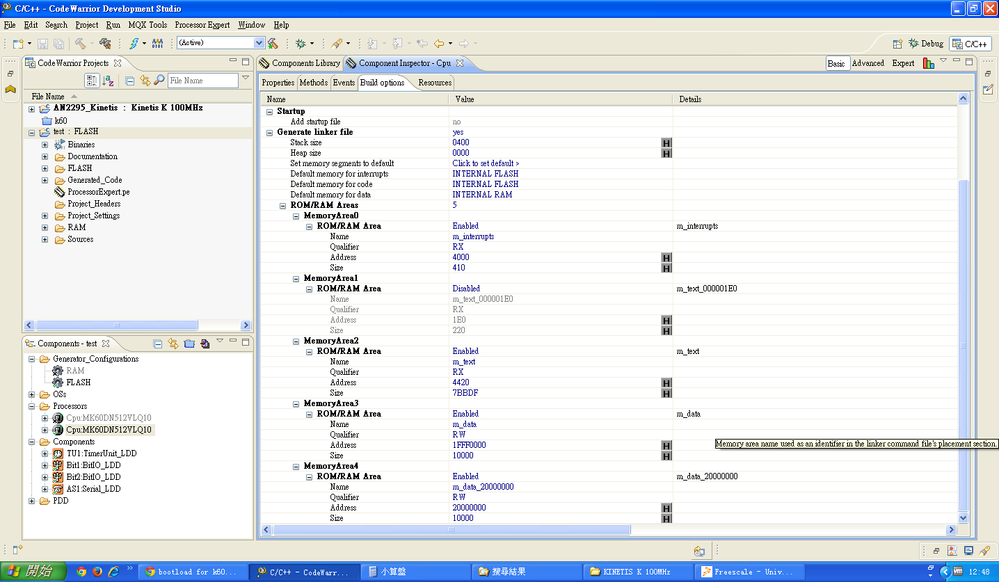
Task: Expand the PDD folder in Components
Action: pos(31,501)
